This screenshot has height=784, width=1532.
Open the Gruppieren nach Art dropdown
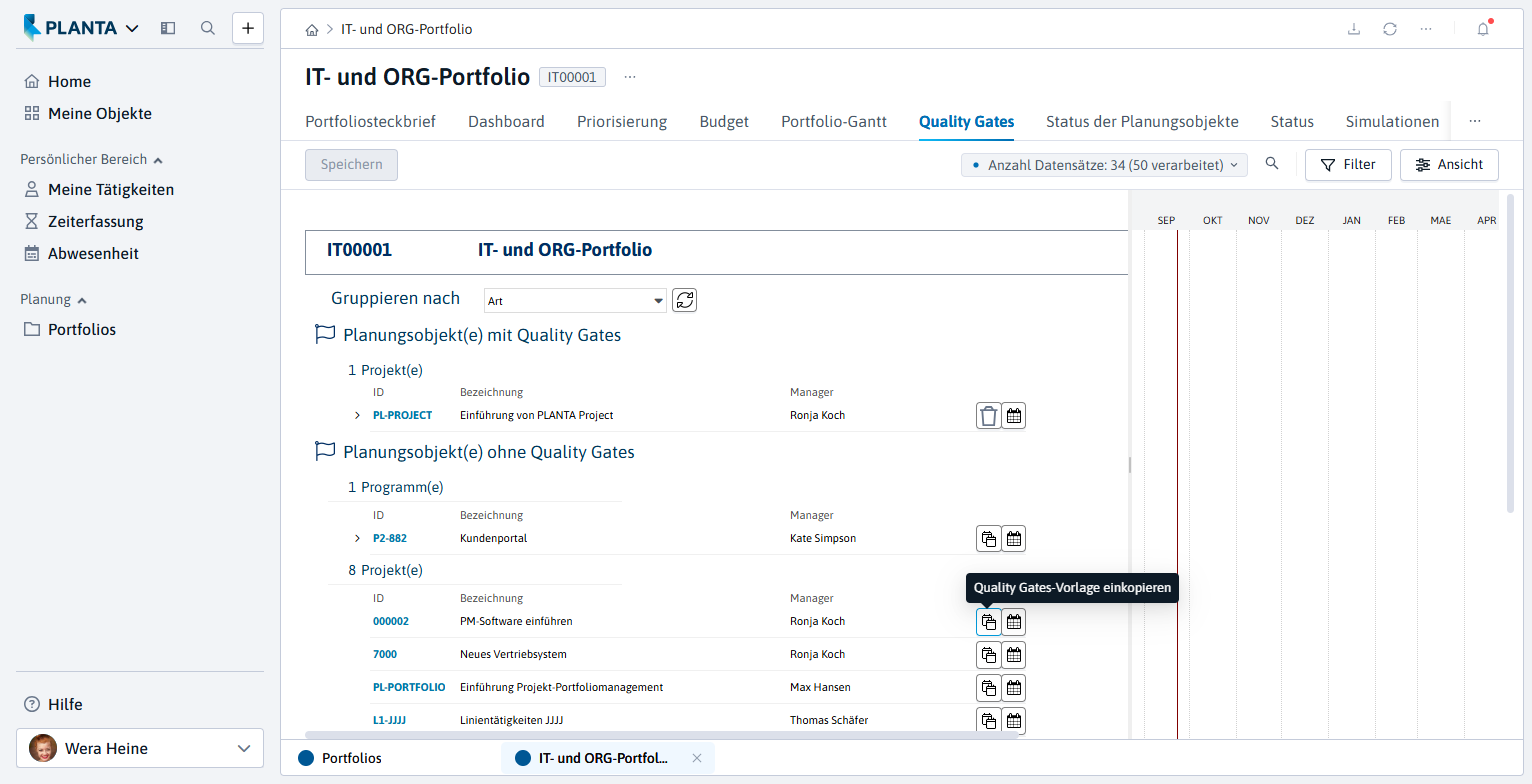coord(575,301)
